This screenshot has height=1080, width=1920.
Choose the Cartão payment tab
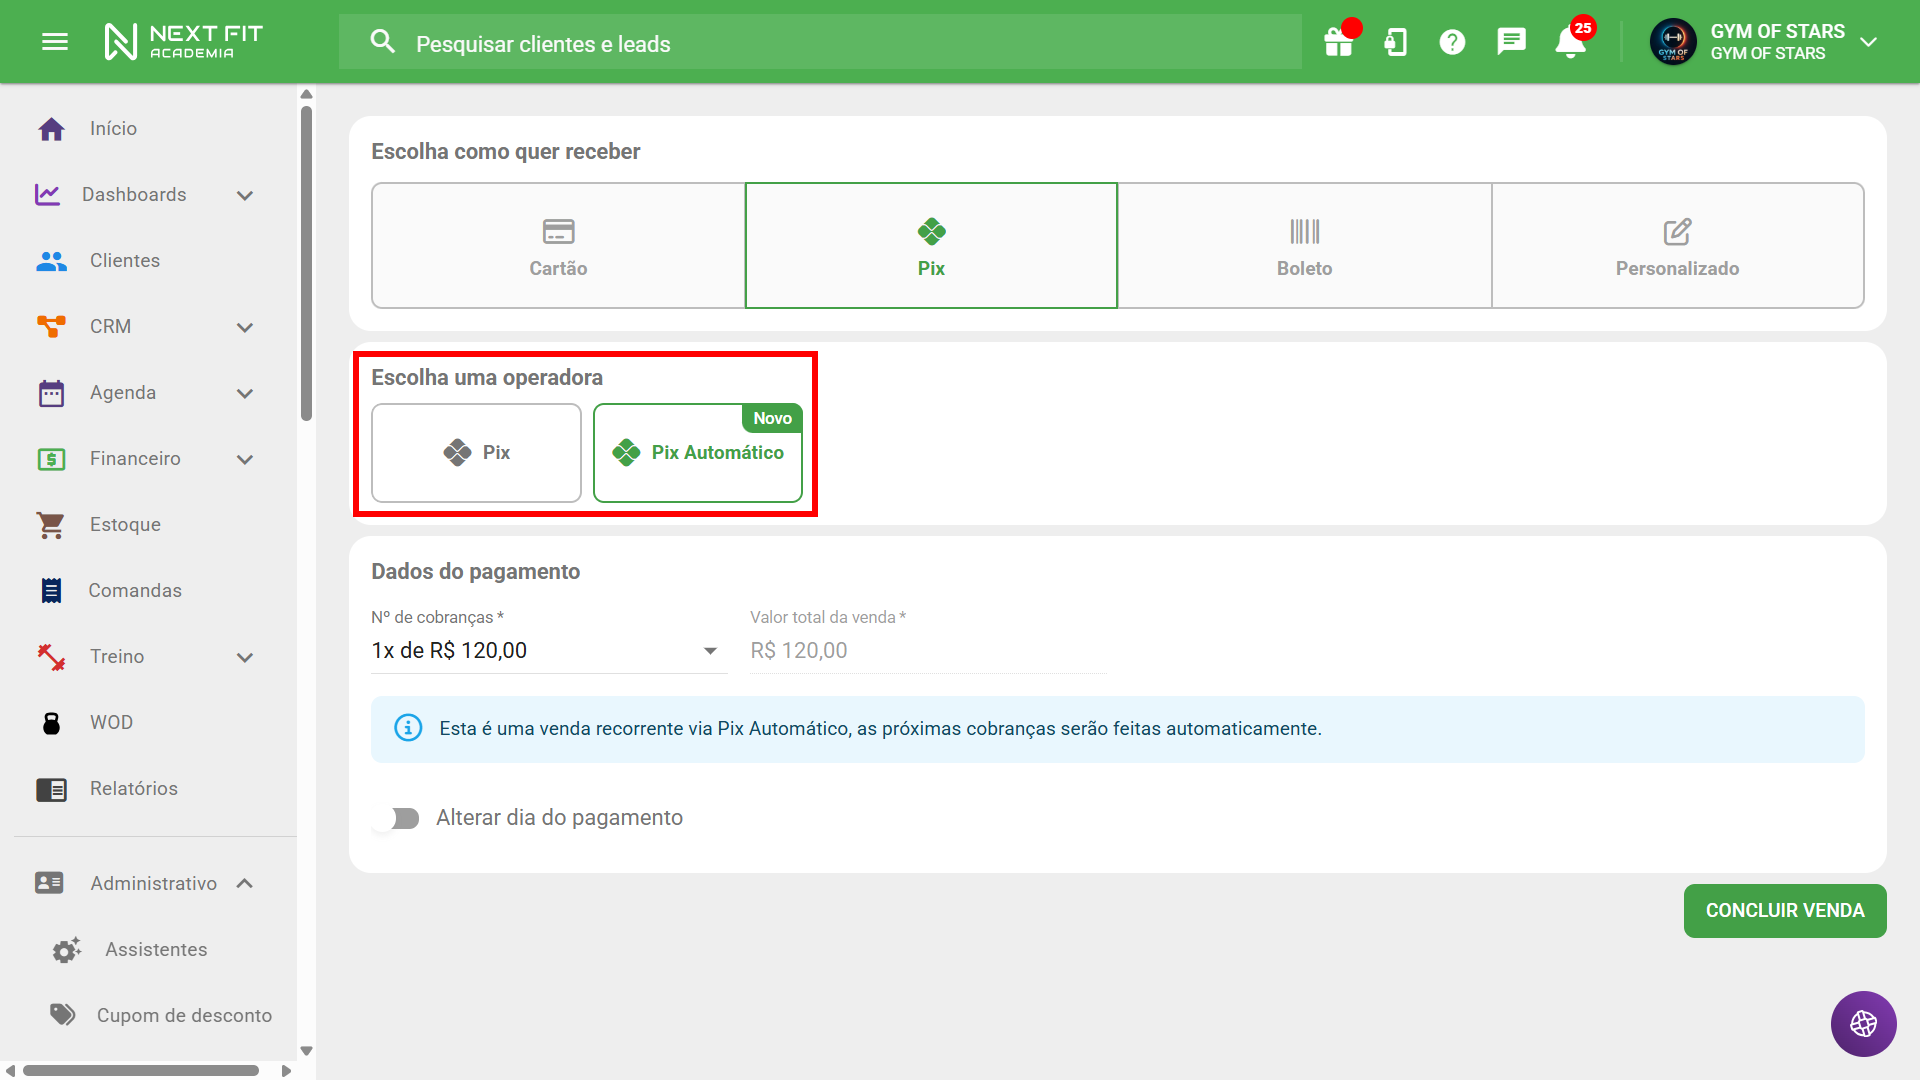[558, 246]
